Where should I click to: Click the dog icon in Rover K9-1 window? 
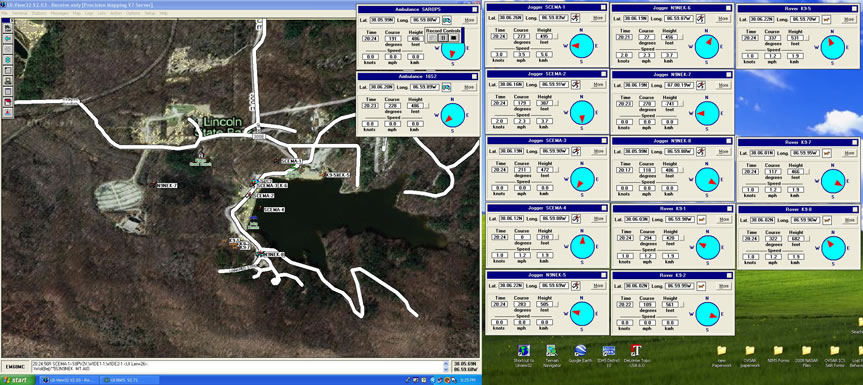point(701,219)
